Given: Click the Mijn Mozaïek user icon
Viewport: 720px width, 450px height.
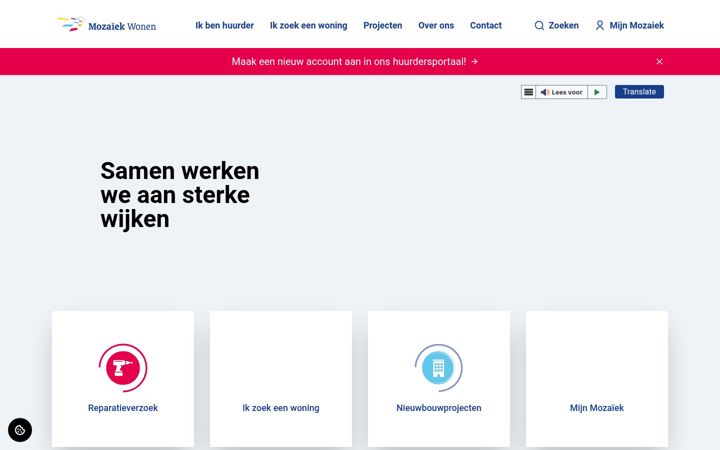Looking at the screenshot, I should [600, 25].
